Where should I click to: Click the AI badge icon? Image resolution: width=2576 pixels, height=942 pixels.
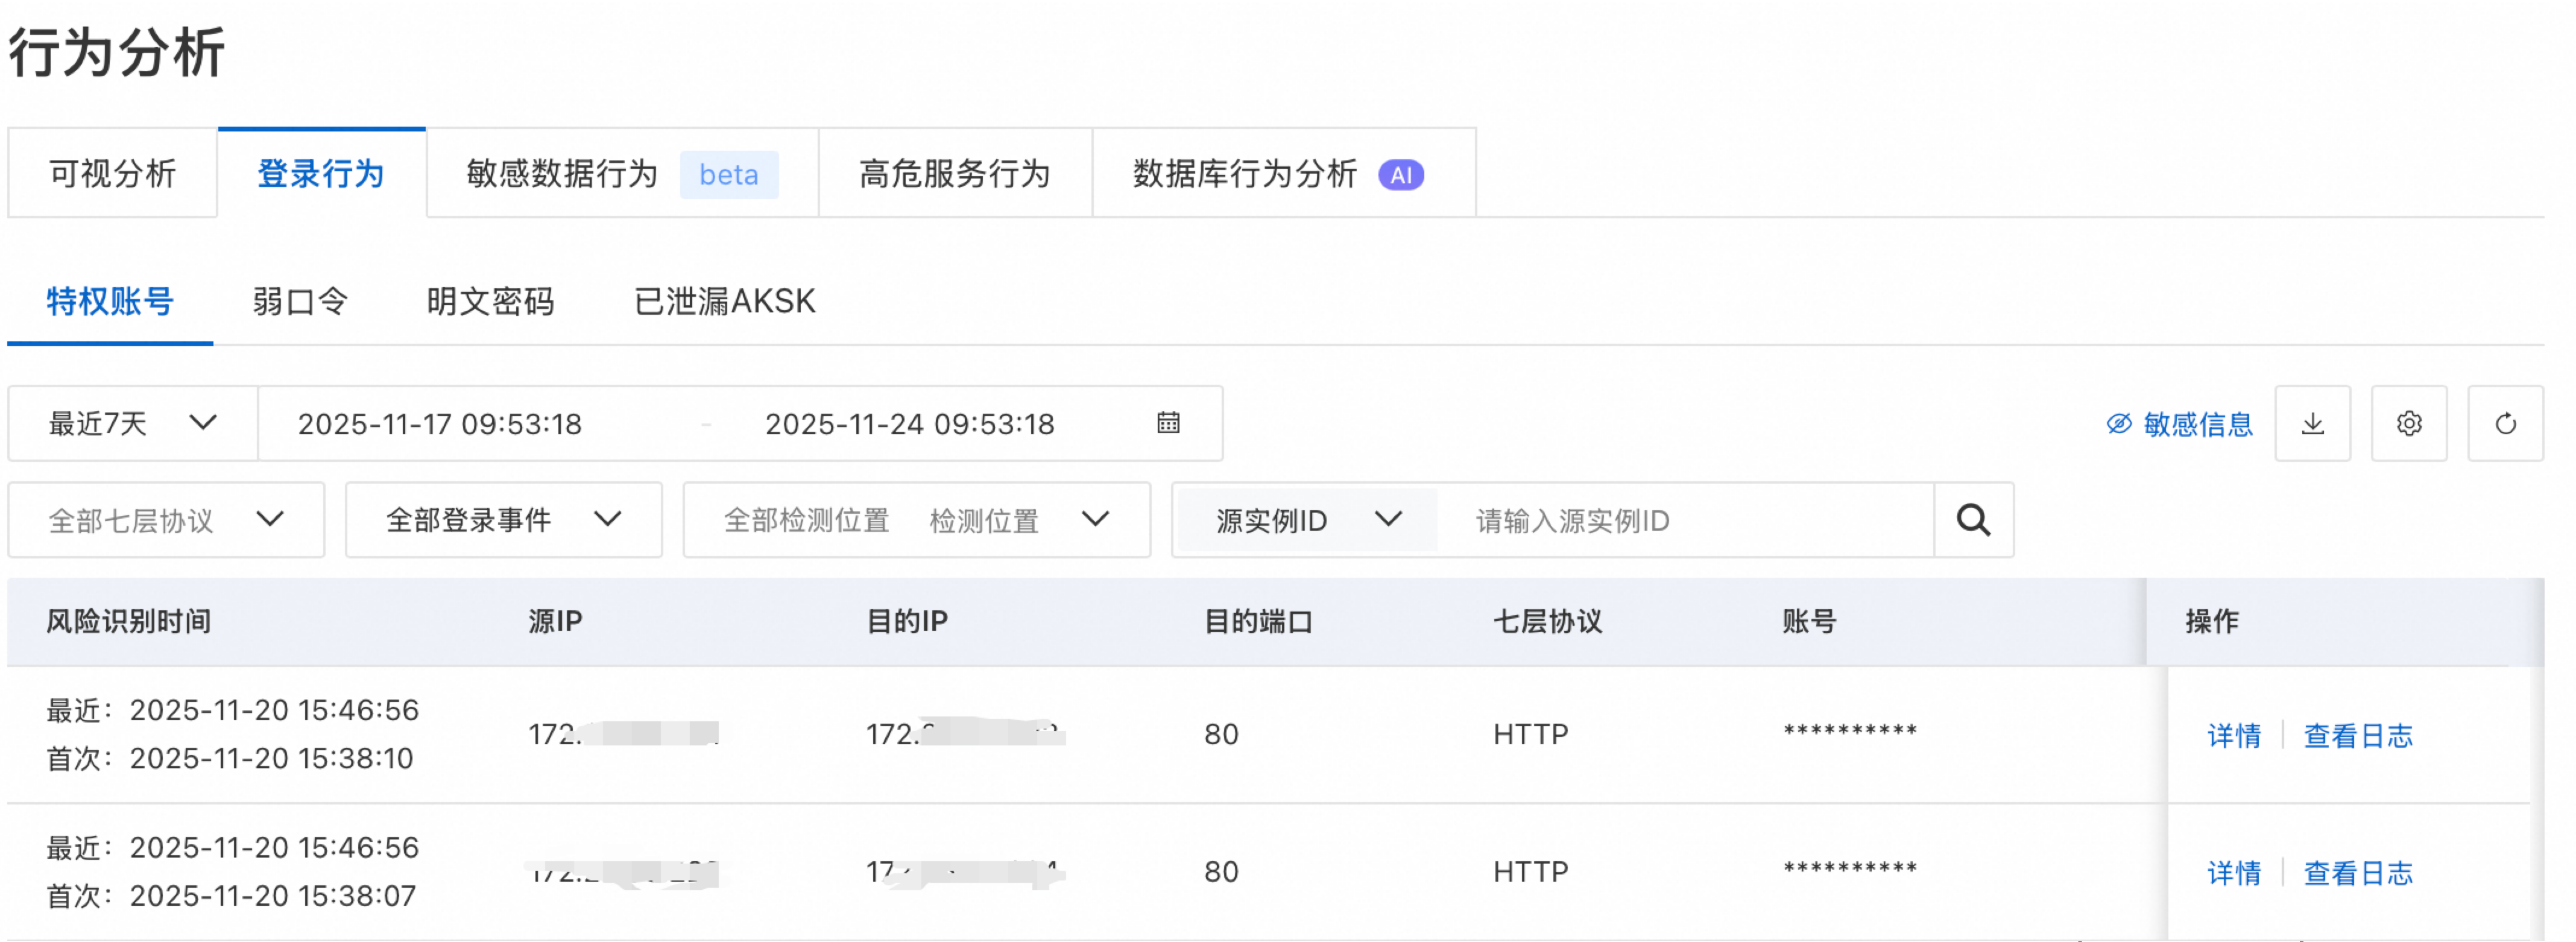tap(1400, 175)
